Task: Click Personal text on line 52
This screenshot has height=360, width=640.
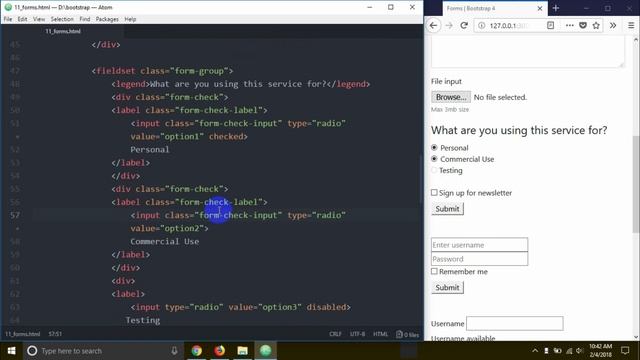Action: pyautogui.click(x=150, y=149)
